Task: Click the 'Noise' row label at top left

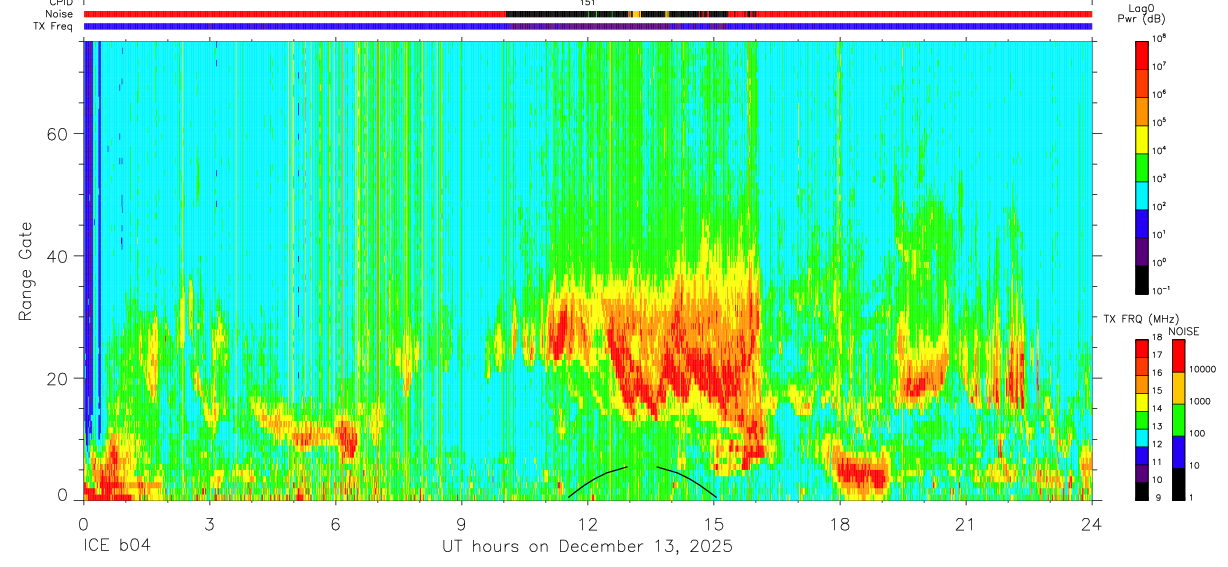Action: (x=60, y=15)
